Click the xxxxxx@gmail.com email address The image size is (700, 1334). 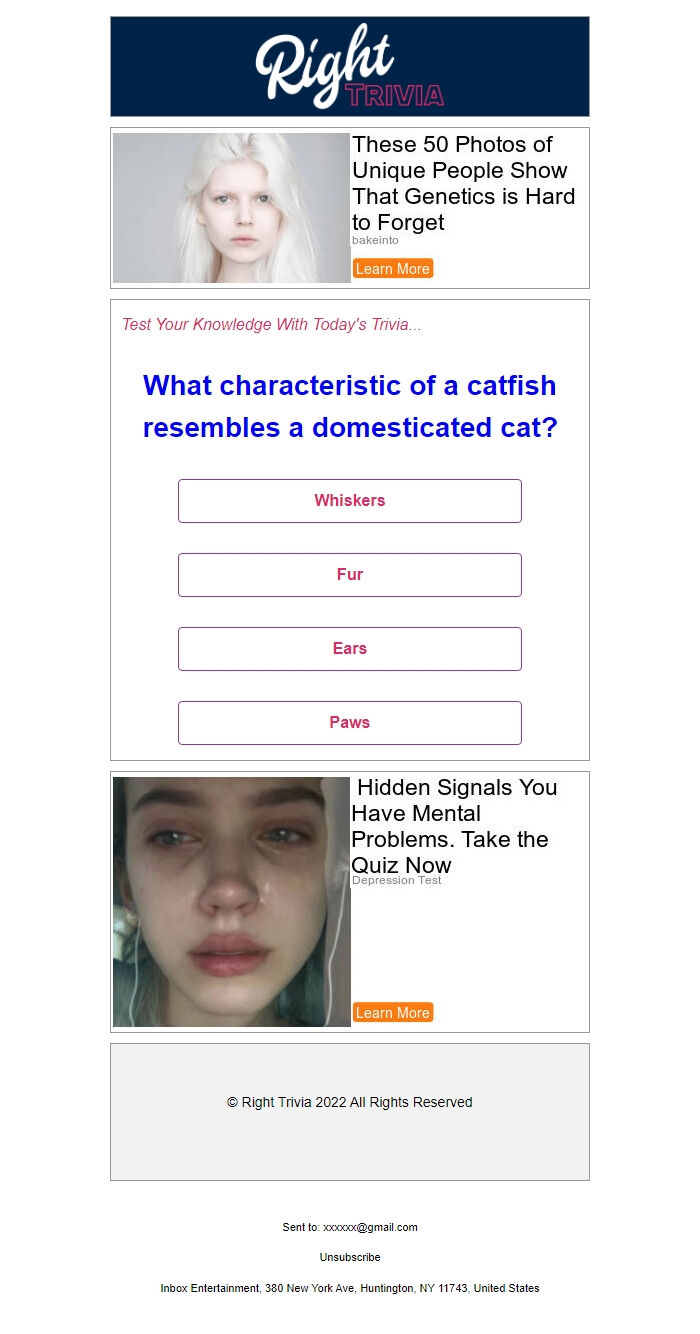[x=370, y=1227]
